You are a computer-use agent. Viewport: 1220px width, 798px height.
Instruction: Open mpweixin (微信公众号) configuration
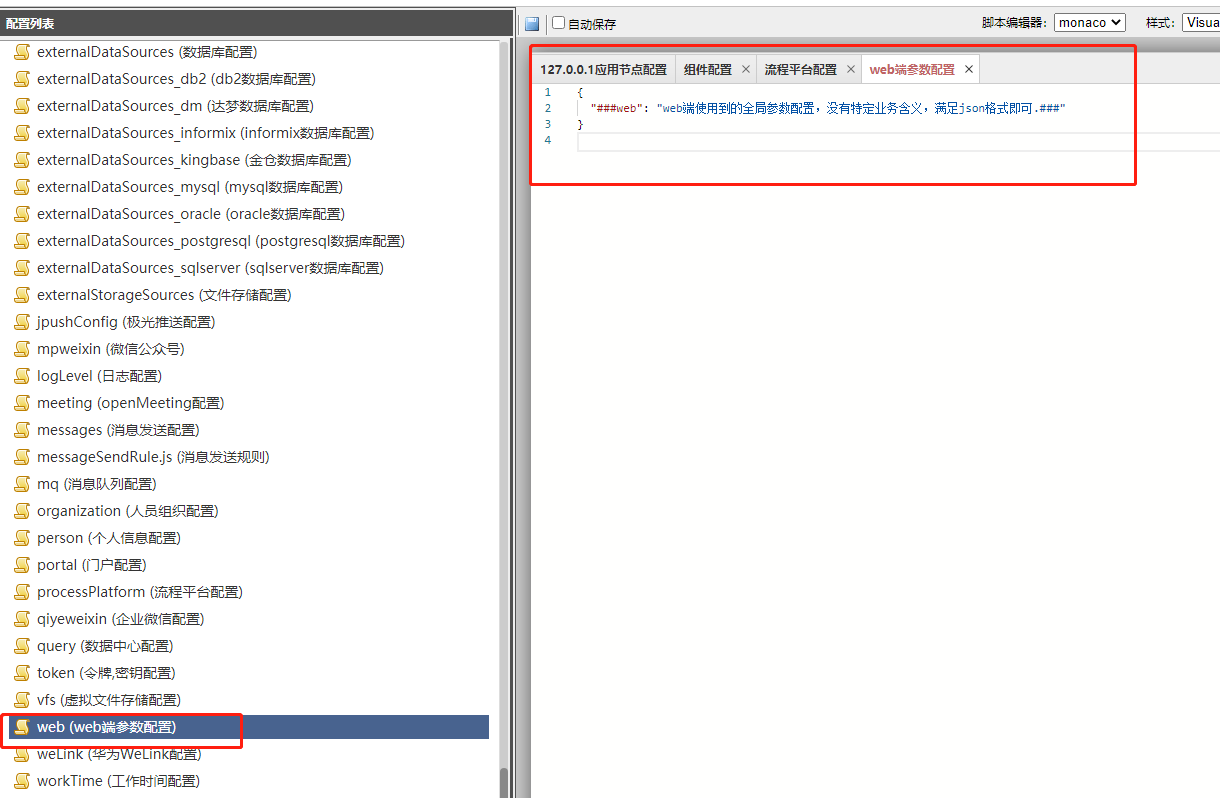[x=111, y=349]
